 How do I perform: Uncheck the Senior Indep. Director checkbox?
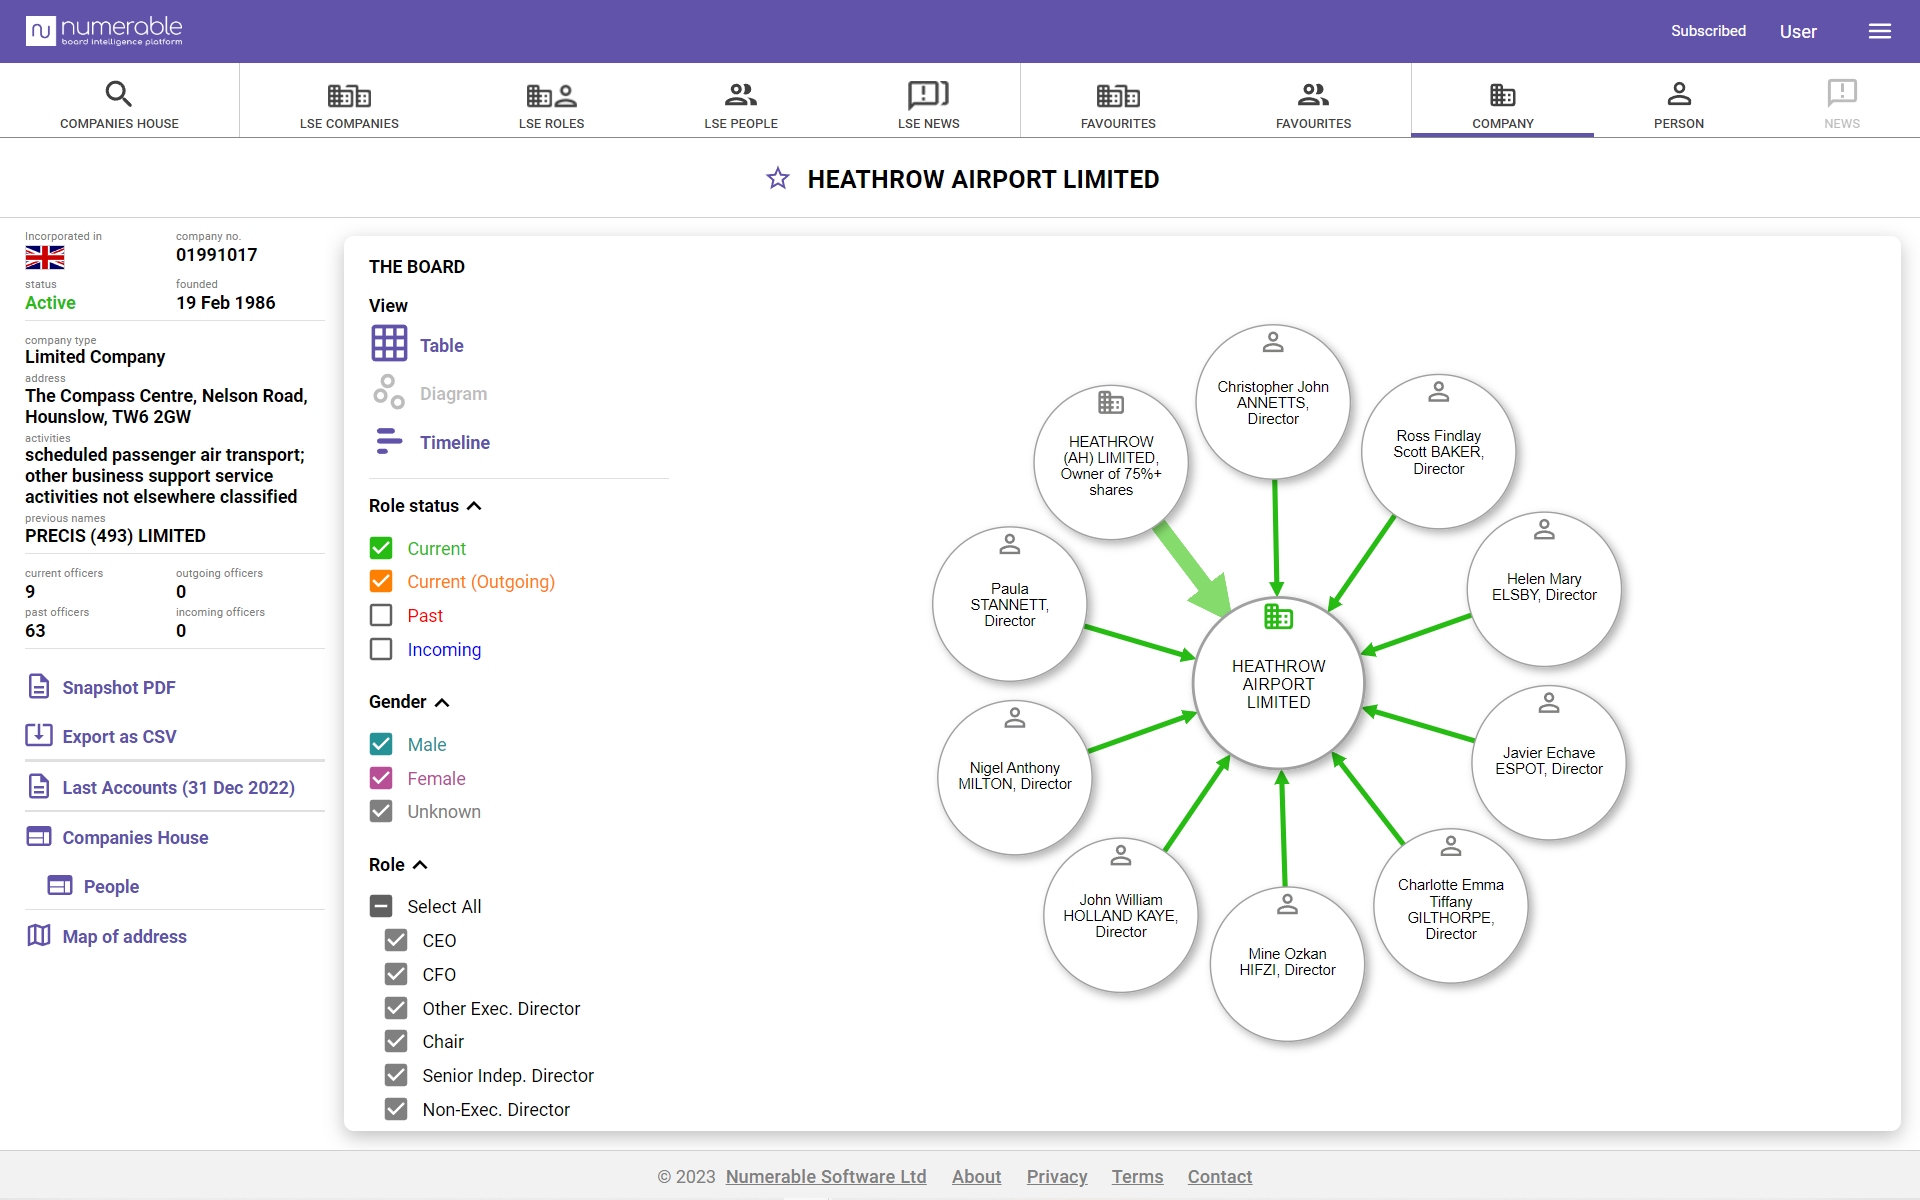tap(396, 1075)
